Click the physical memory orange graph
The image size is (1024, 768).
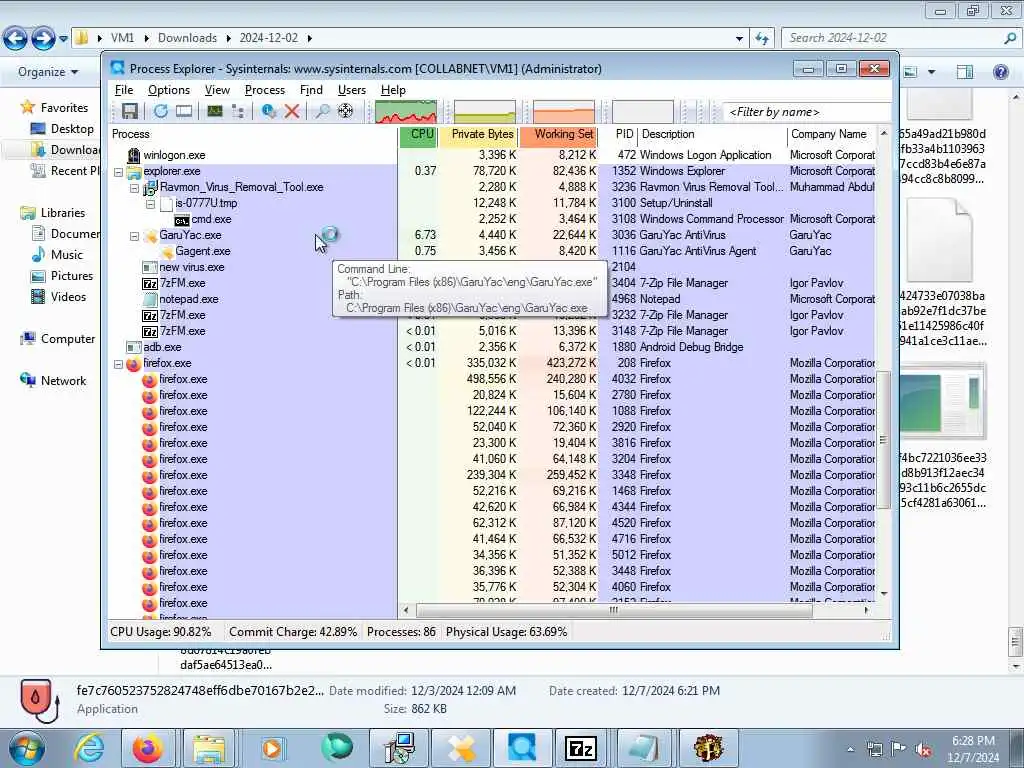pos(564,112)
